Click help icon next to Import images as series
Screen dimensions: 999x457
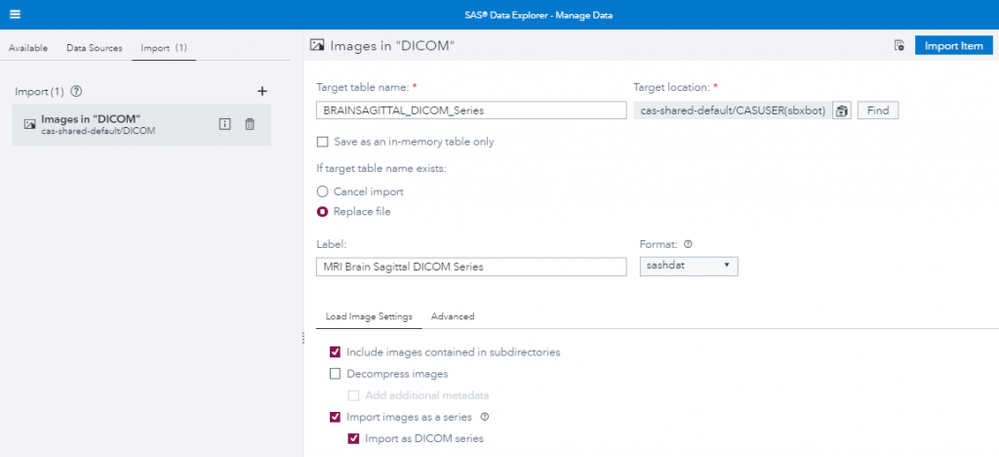[485, 417]
